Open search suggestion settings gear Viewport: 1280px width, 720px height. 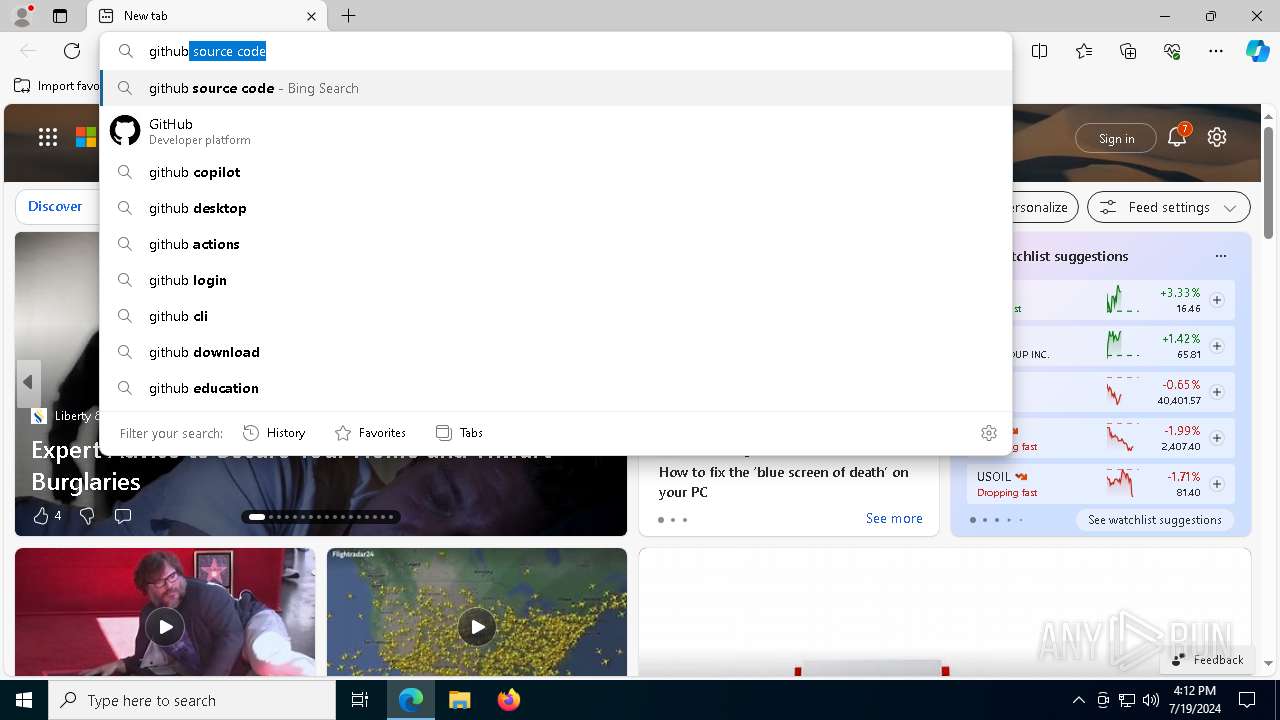(989, 433)
